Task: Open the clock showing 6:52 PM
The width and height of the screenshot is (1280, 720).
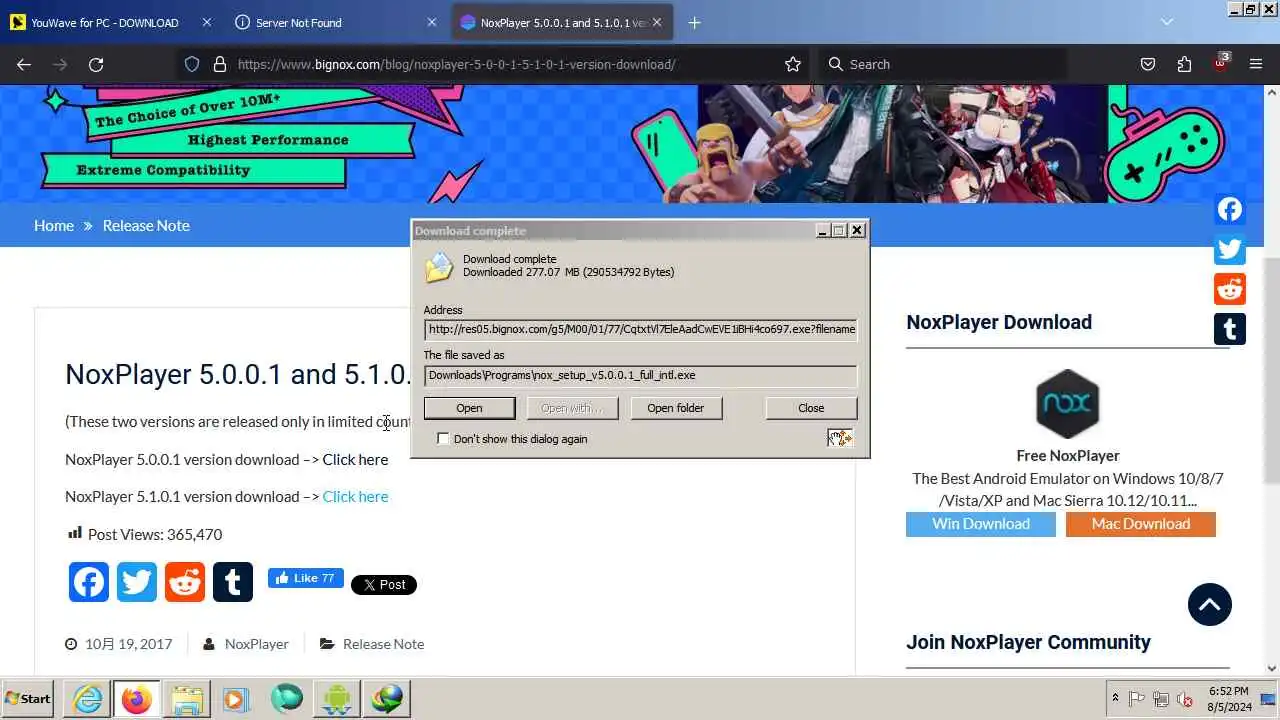Action: click(x=1229, y=698)
